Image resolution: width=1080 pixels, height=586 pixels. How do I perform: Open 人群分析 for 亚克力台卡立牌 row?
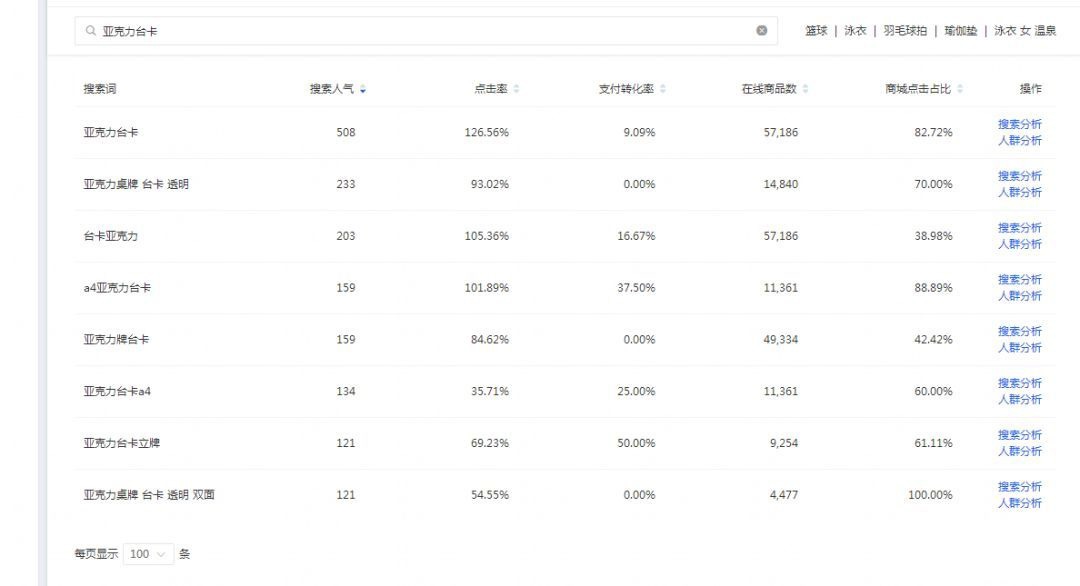pos(1019,451)
